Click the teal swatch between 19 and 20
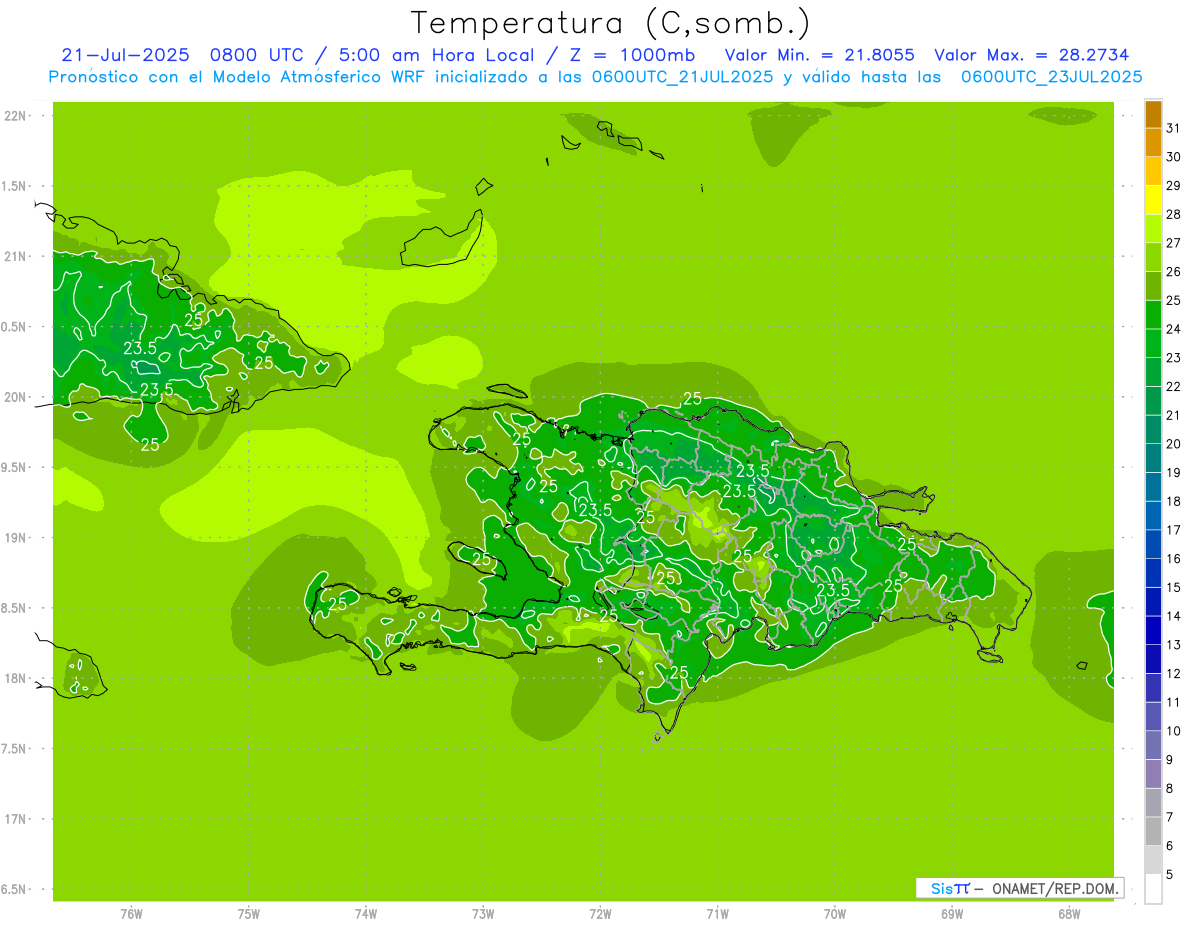The image size is (1200, 927). coord(1153,459)
